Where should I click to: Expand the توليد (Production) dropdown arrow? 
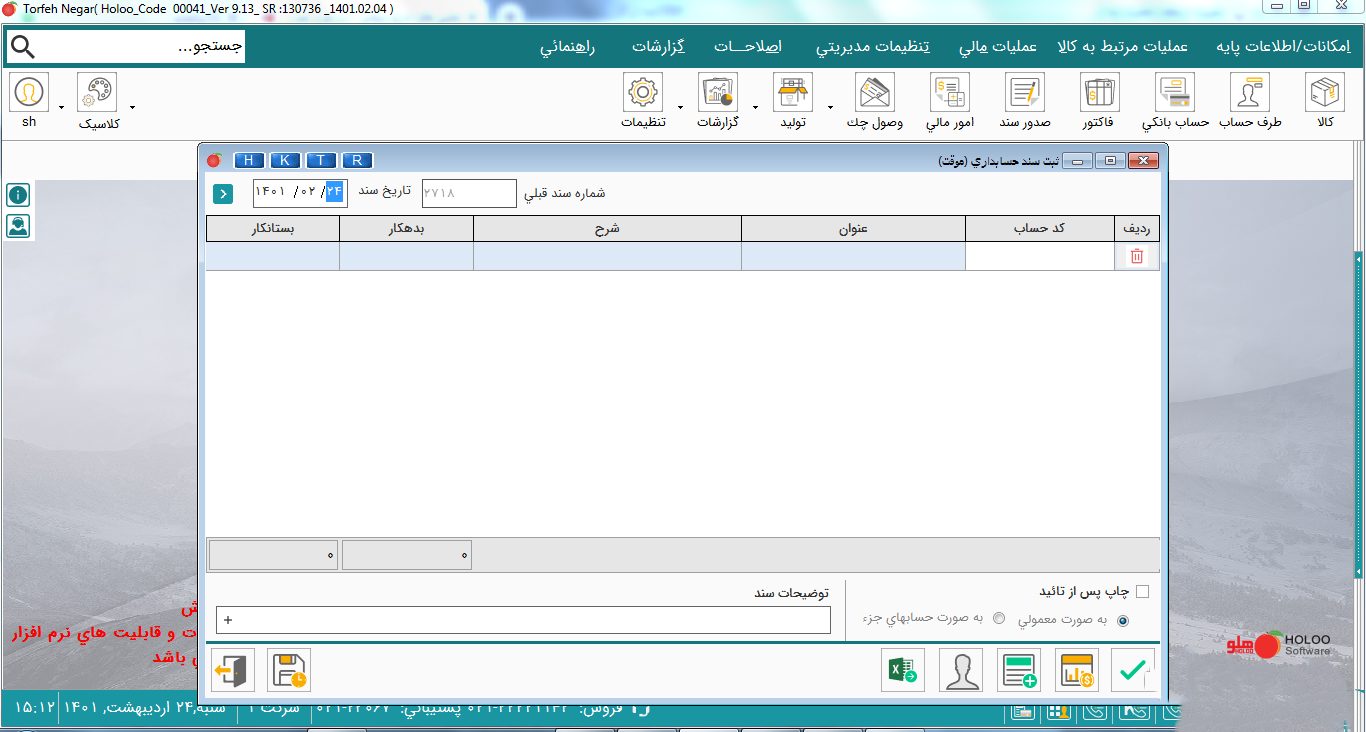click(x=830, y=106)
